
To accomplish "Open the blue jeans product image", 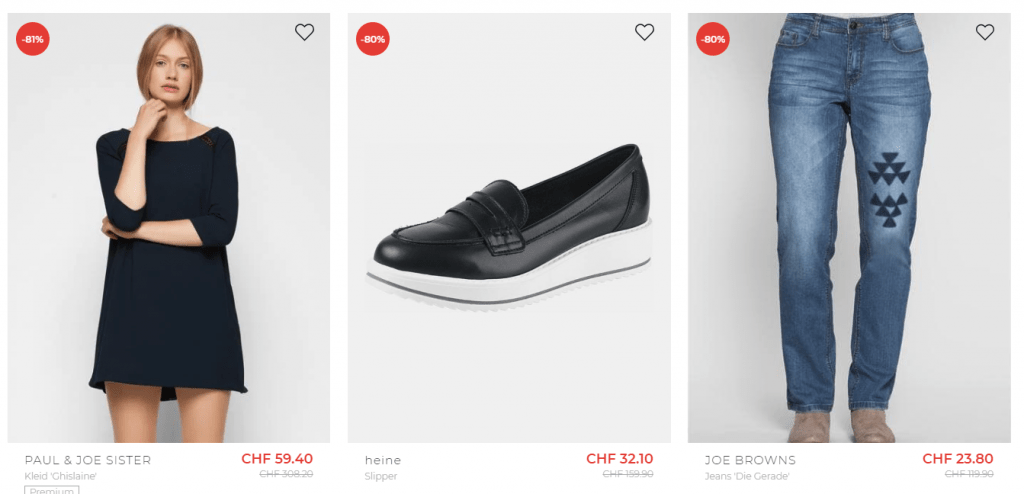I will click(849, 230).
